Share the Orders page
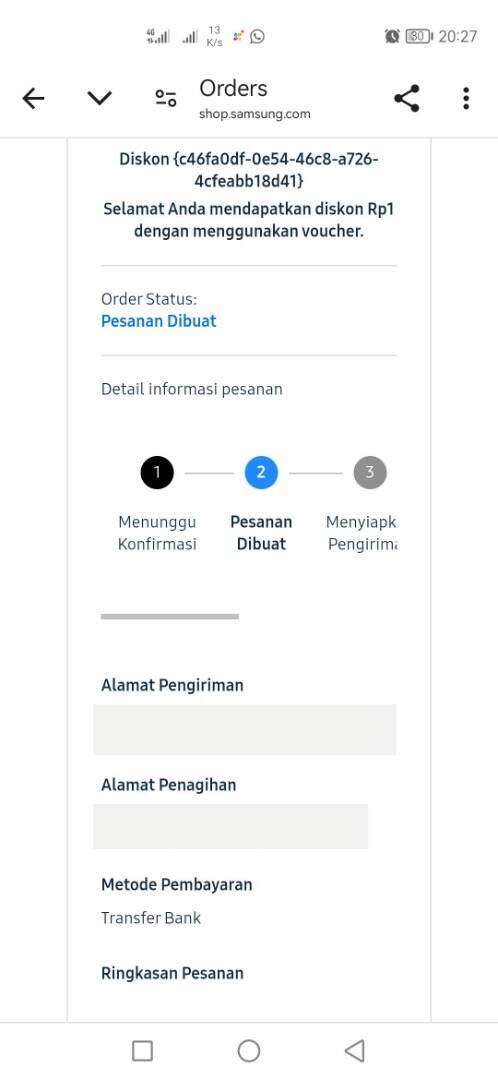498x1080 pixels. click(407, 98)
